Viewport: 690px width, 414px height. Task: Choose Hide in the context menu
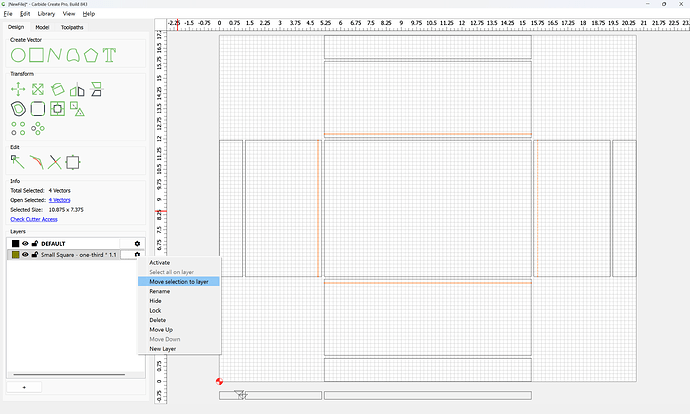click(179, 301)
